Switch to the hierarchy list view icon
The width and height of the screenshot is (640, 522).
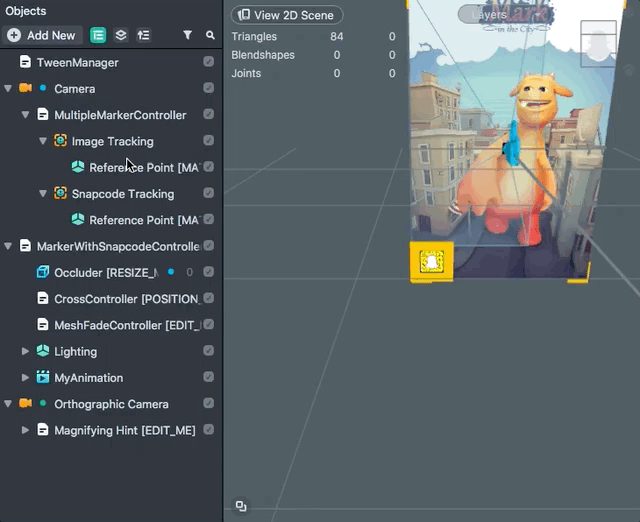pyautogui.click(x=98, y=35)
